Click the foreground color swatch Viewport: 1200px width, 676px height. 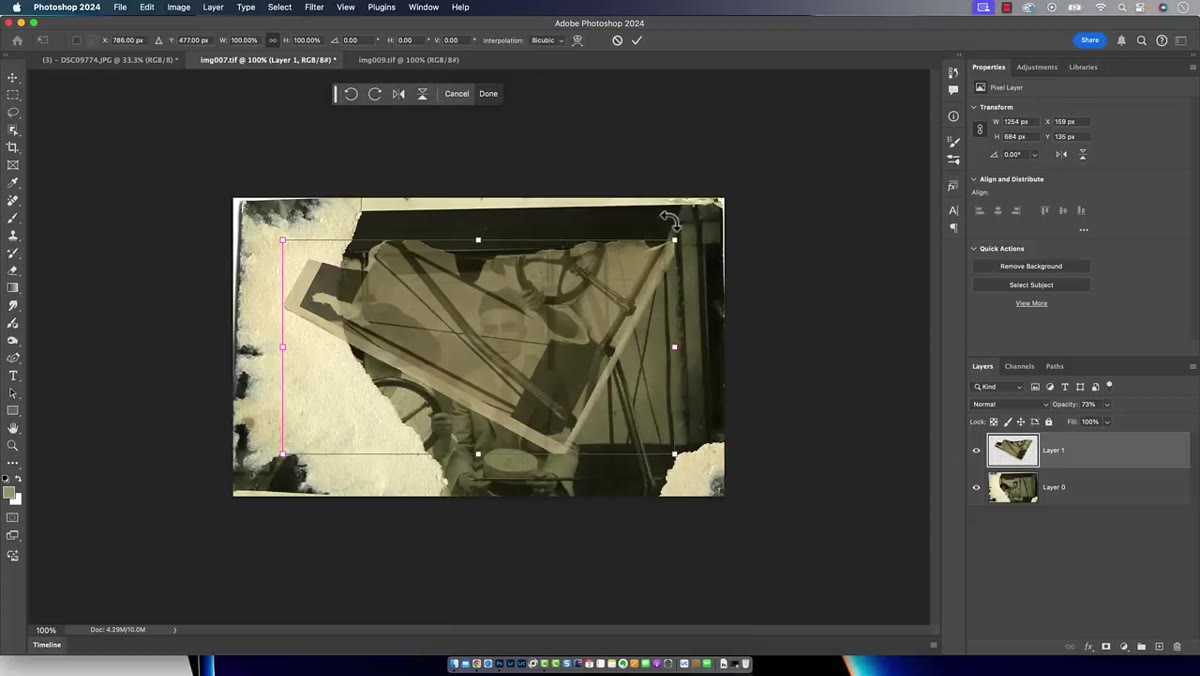point(9,493)
